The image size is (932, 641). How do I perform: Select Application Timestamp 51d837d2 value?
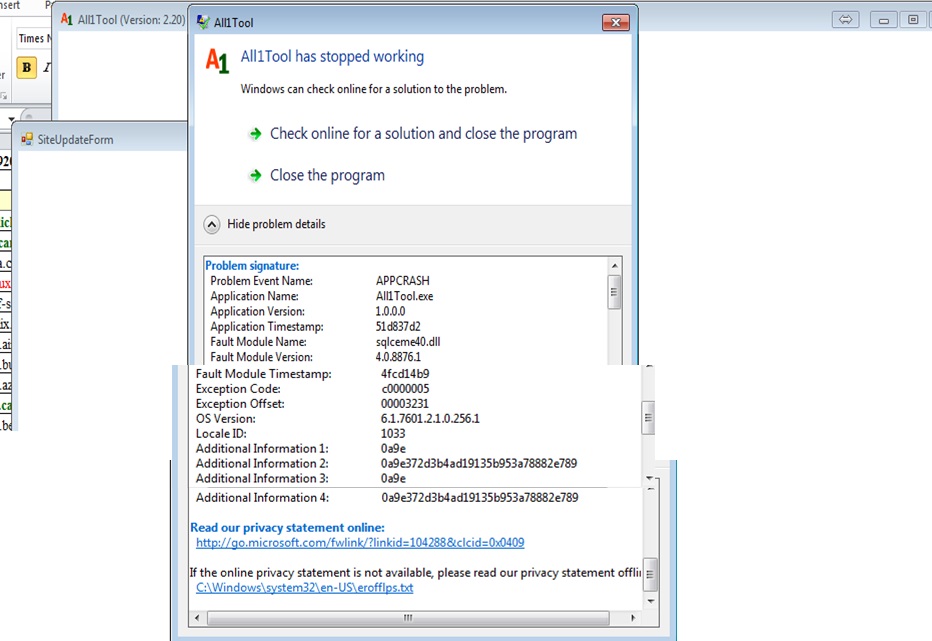pos(398,326)
